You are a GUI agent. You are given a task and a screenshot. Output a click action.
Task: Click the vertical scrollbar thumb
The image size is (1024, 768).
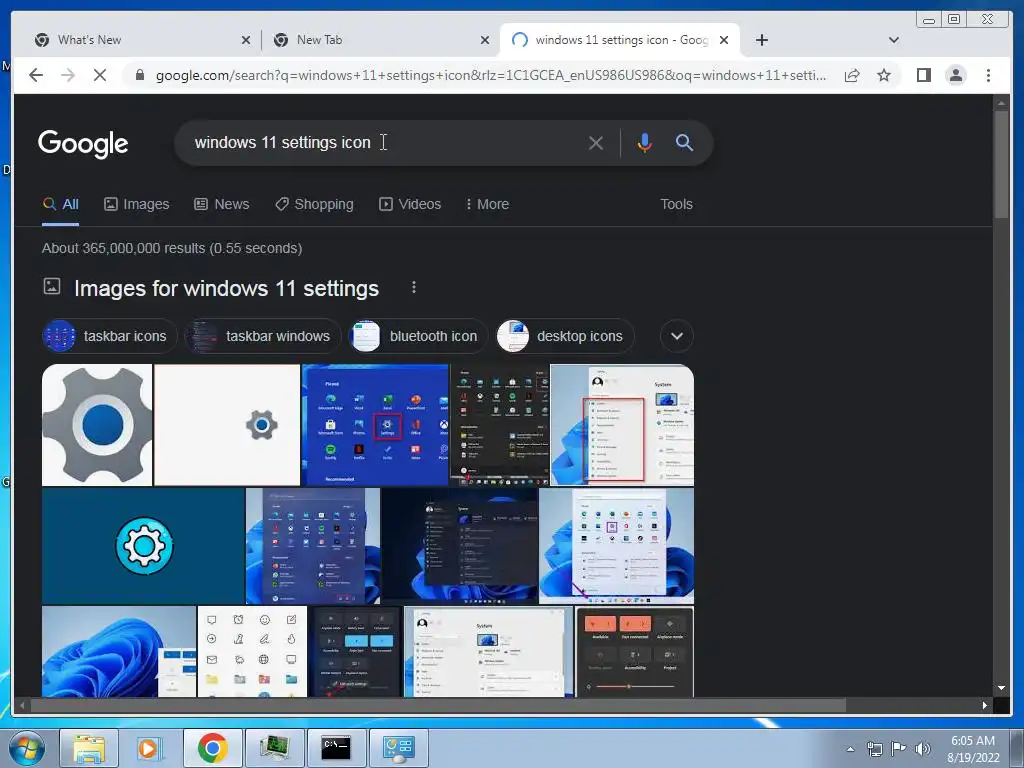1001,163
